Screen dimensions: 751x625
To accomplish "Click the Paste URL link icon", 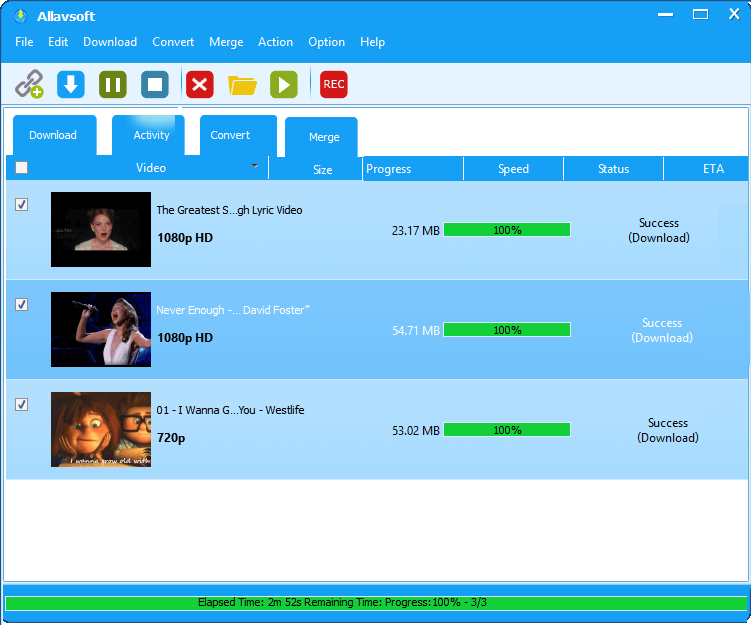I will coord(29,84).
